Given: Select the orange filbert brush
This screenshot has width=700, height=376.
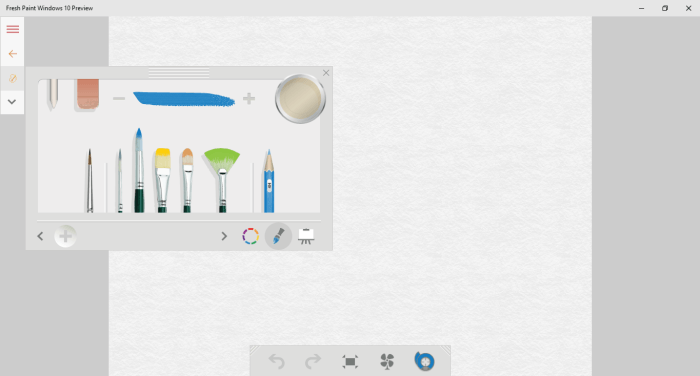Looking at the screenshot, I should click(188, 180).
